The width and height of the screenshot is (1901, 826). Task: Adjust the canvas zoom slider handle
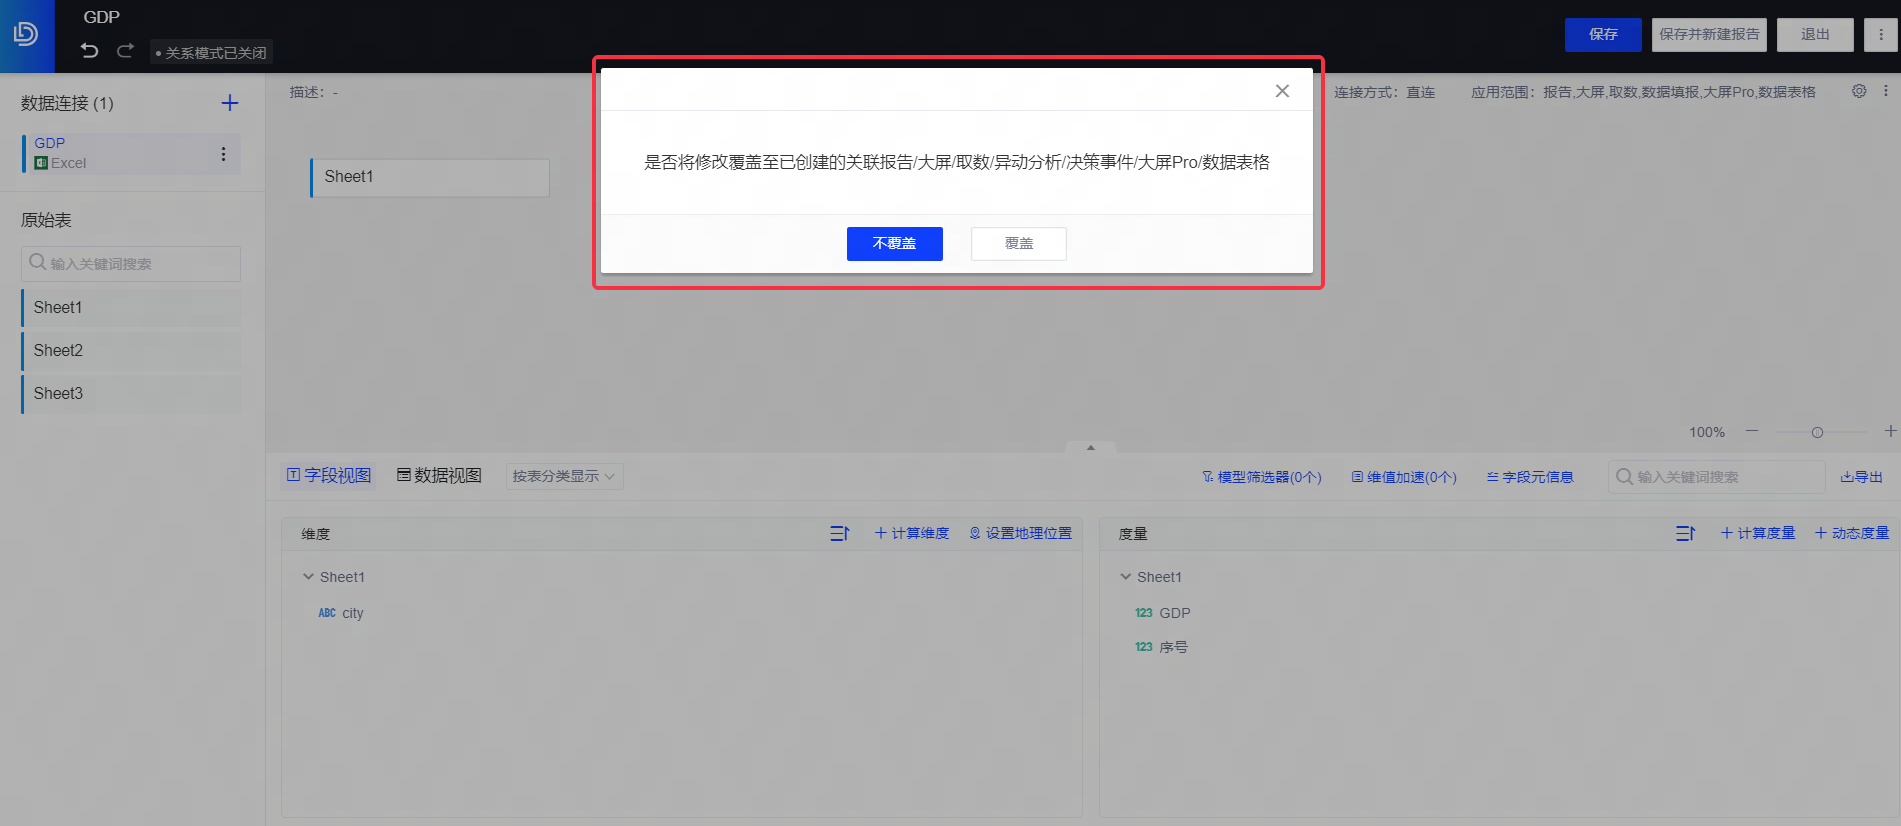tap(1817, 432)
